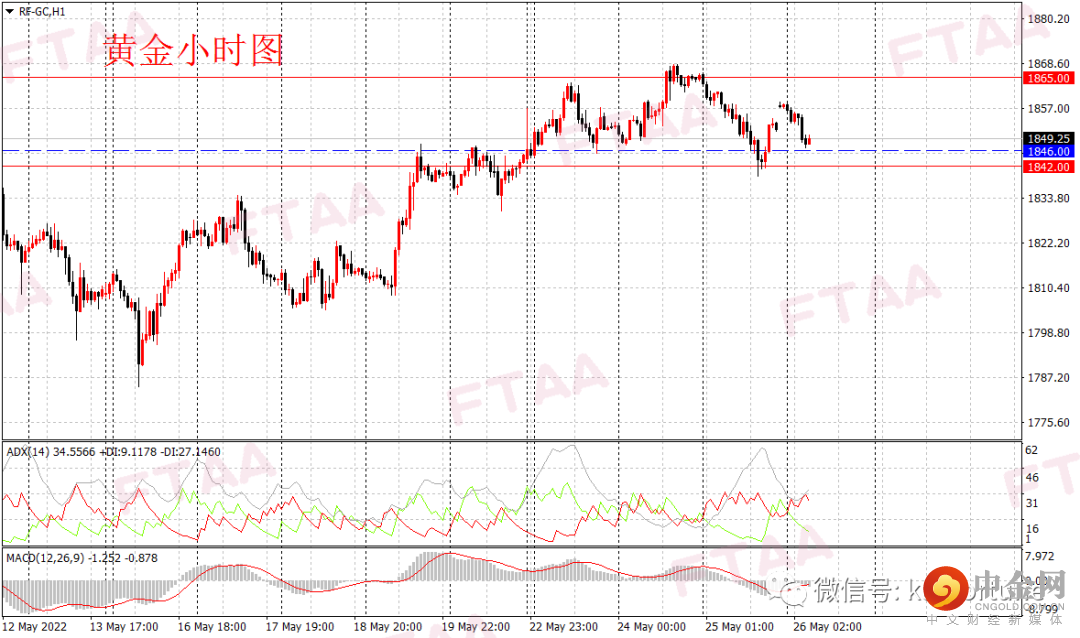Click the 1880.20 price axis value
The image size is (1080, 638).
click(1048, 19)
